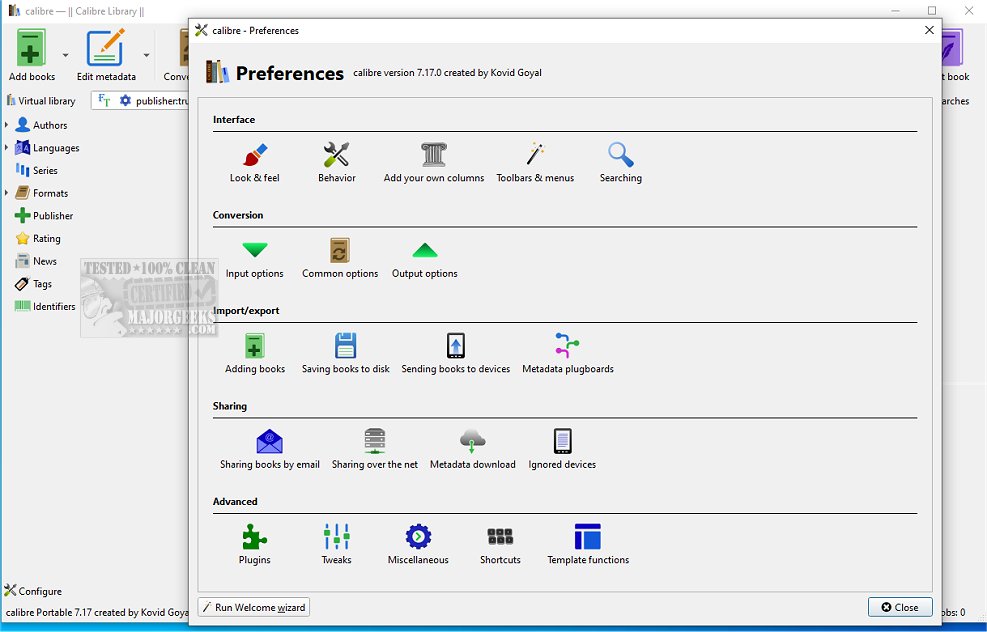Open Metadata download settings
This screenshot has height=632, width=987.
pos(472,449)
